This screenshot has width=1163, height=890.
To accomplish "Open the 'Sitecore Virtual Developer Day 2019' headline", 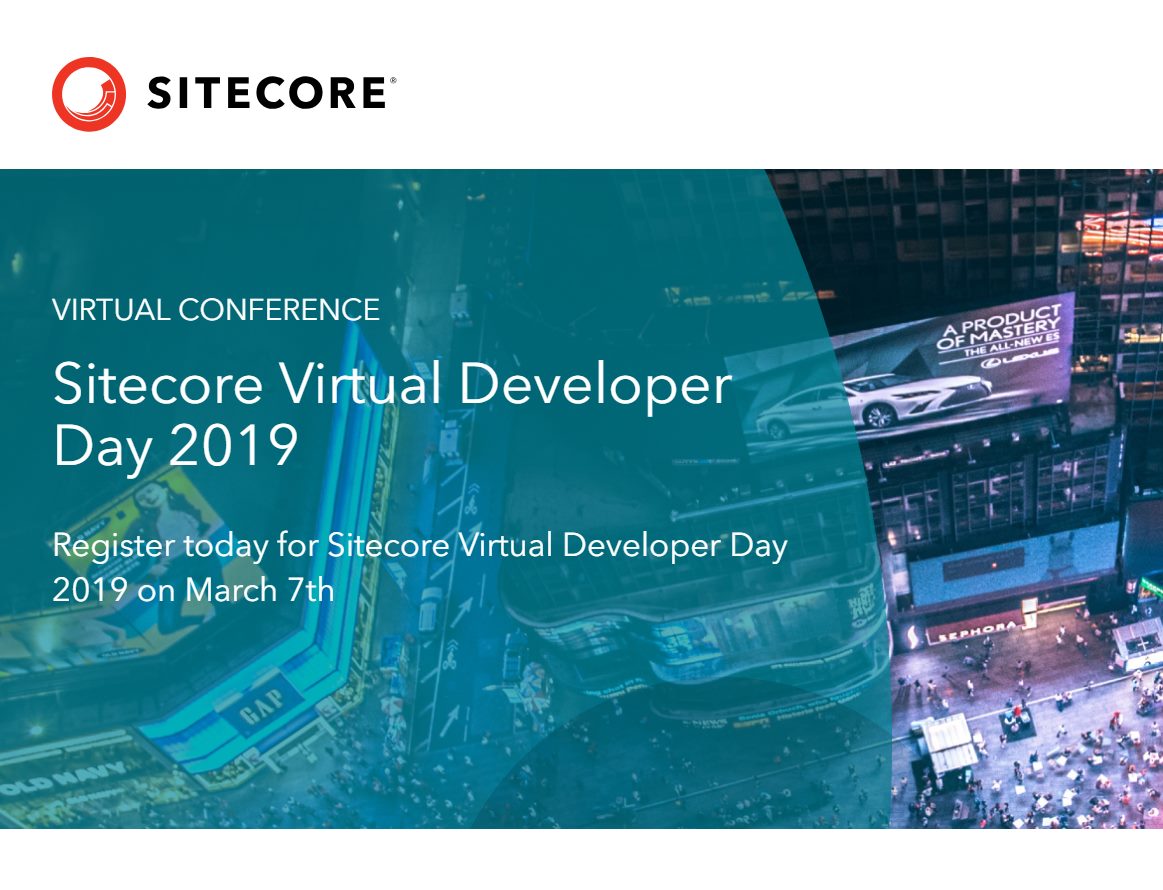I will (392, 414).
